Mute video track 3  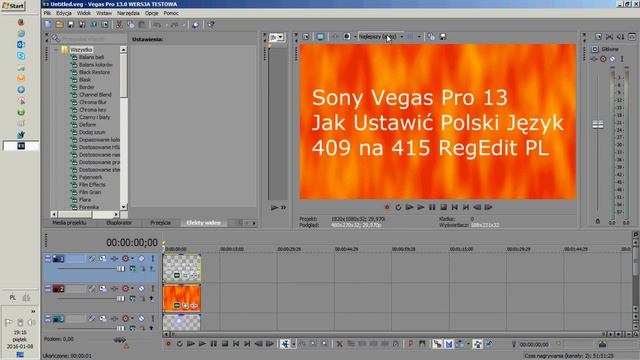141,318
